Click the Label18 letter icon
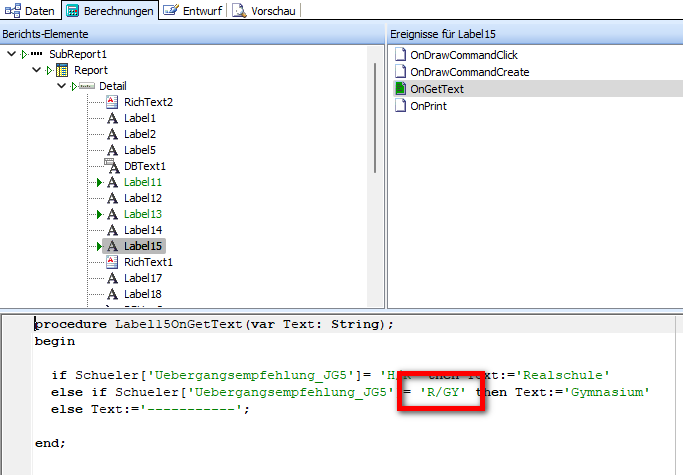The image size is (683, 475). point(112,294)
